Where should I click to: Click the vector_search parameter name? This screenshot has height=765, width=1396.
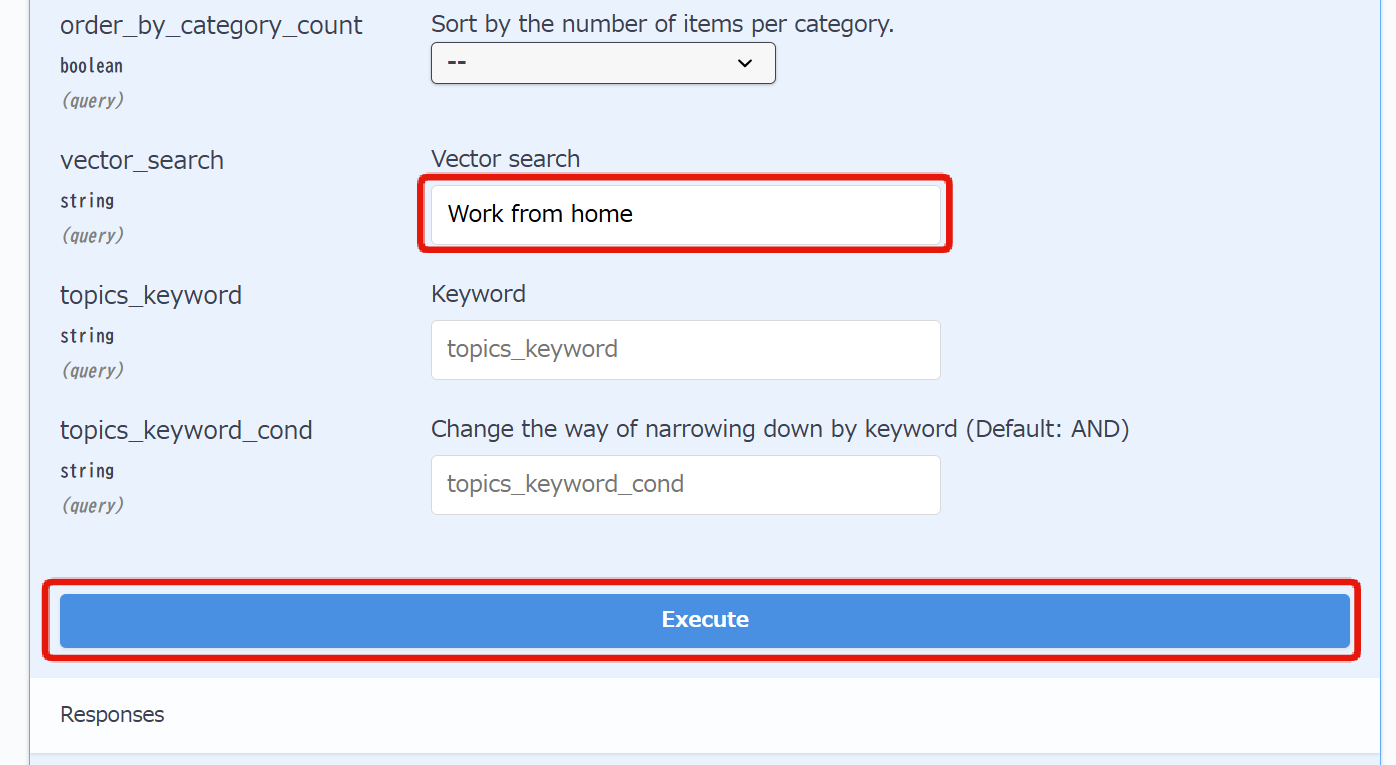(142, 160)
